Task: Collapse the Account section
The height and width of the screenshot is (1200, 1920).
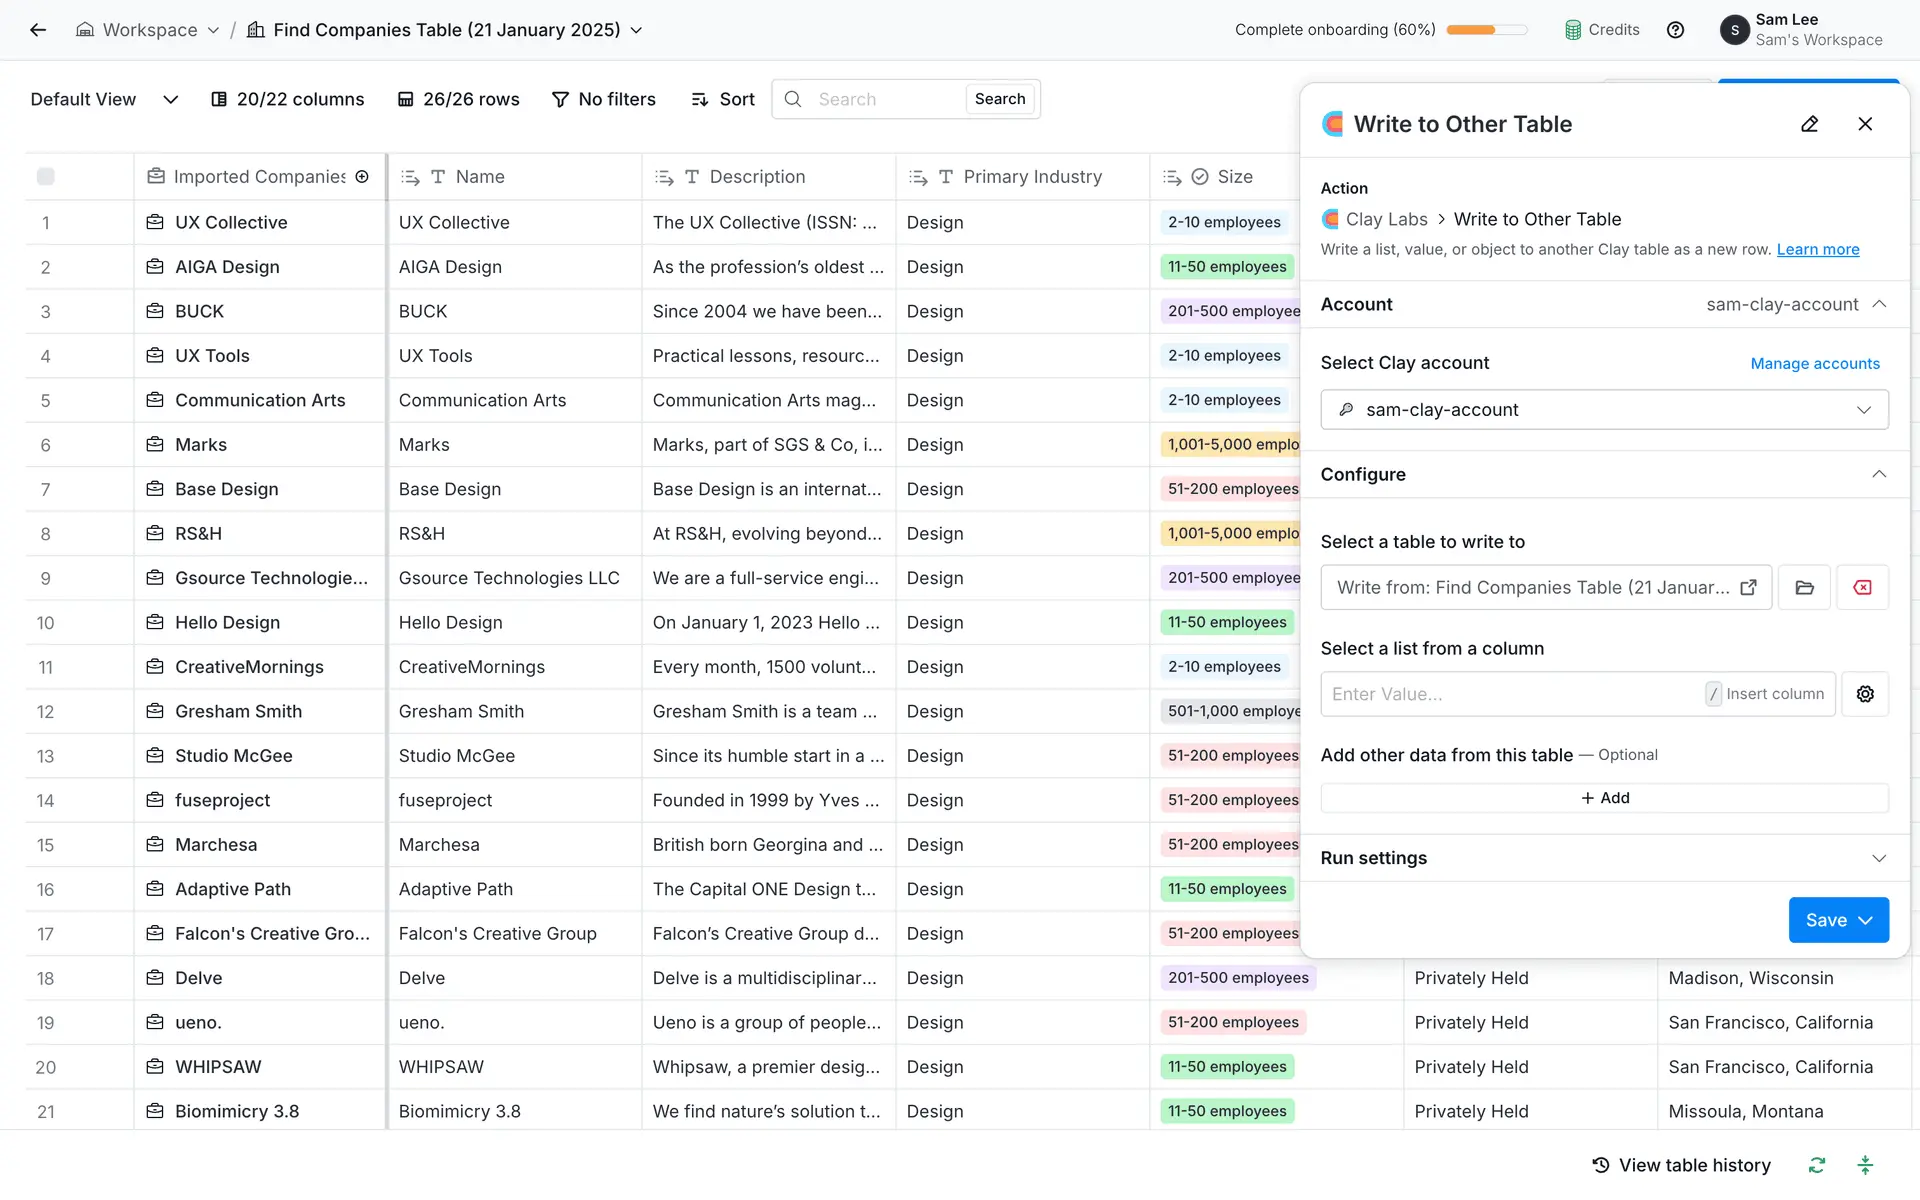Action: [x=1879, y=304]
